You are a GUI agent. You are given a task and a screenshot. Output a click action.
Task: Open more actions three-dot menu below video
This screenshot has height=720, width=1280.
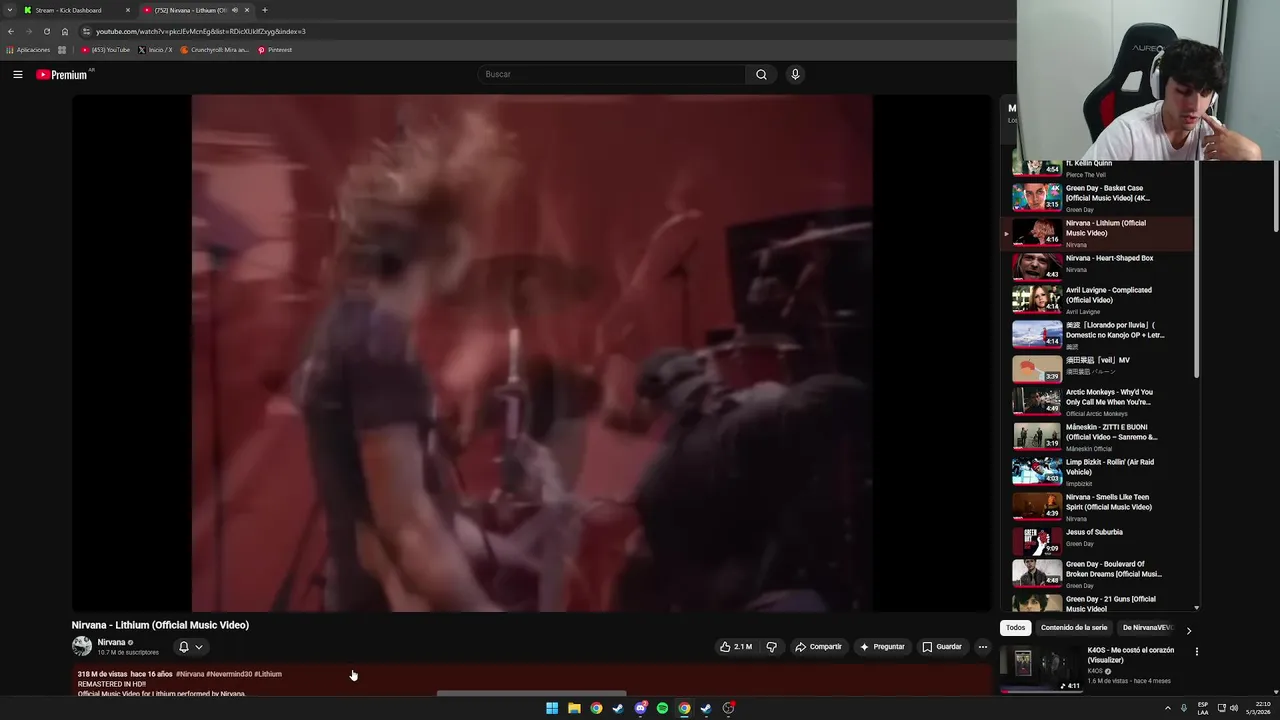[982, 647]
